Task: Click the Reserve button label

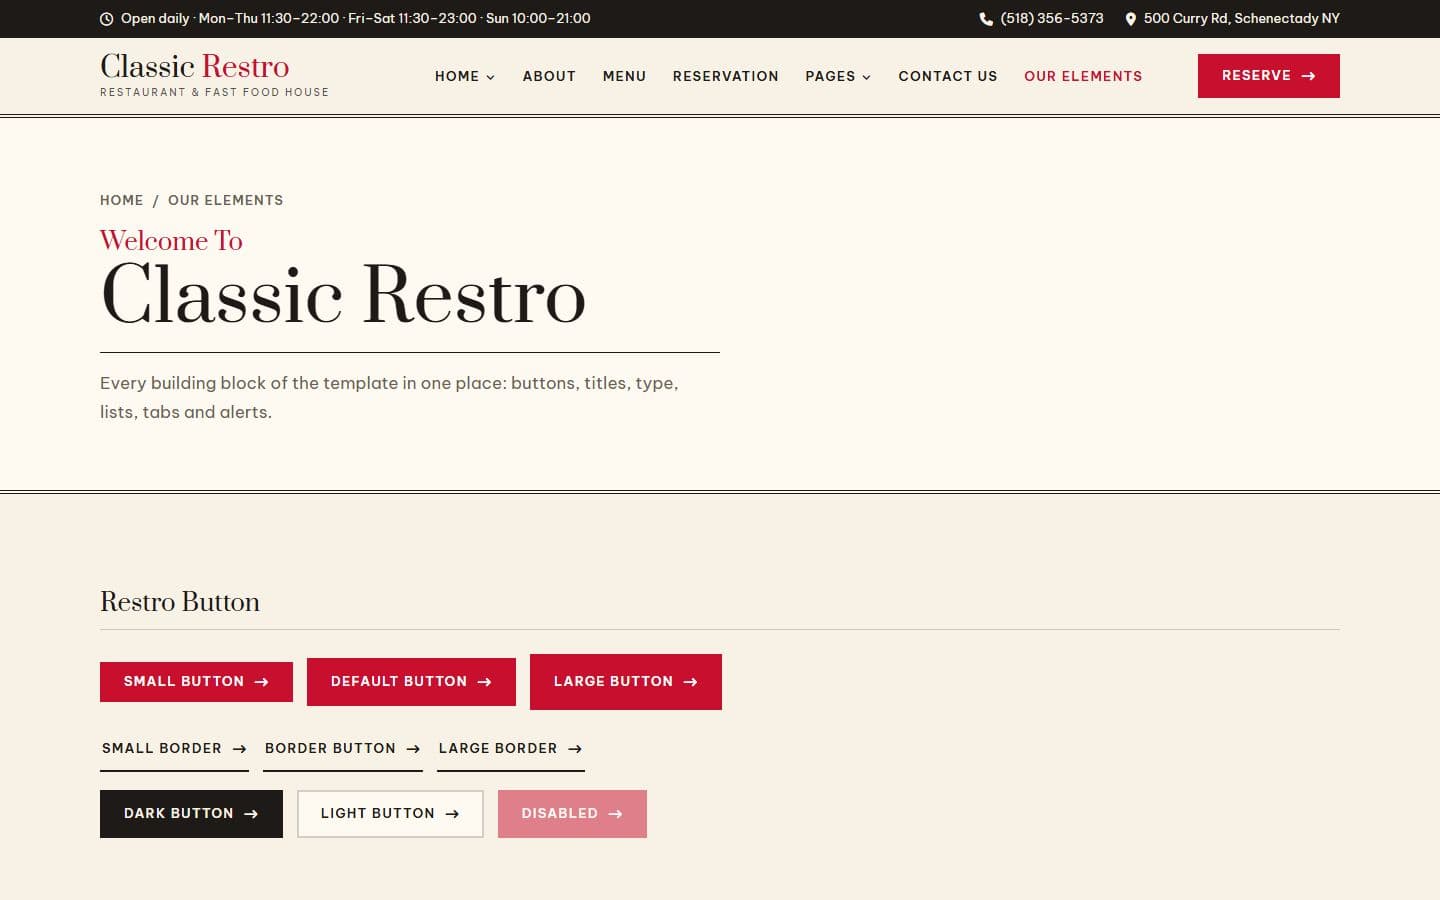Action: 1256,75
